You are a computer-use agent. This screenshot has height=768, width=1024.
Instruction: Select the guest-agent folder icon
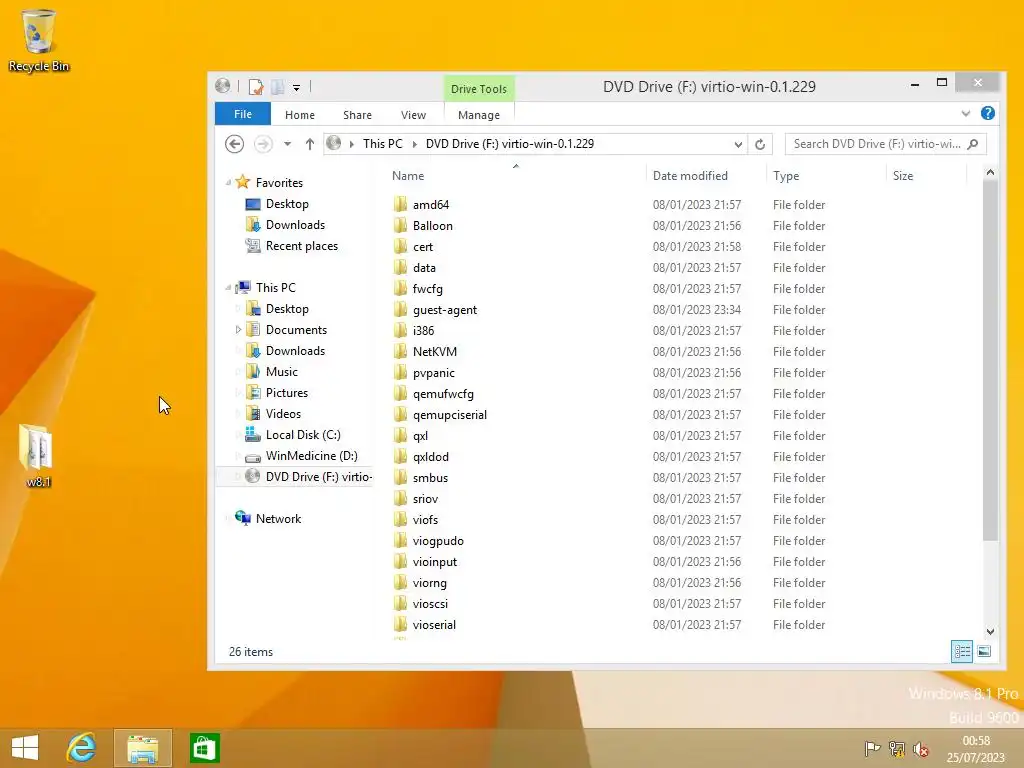click(x=400, y=310)
